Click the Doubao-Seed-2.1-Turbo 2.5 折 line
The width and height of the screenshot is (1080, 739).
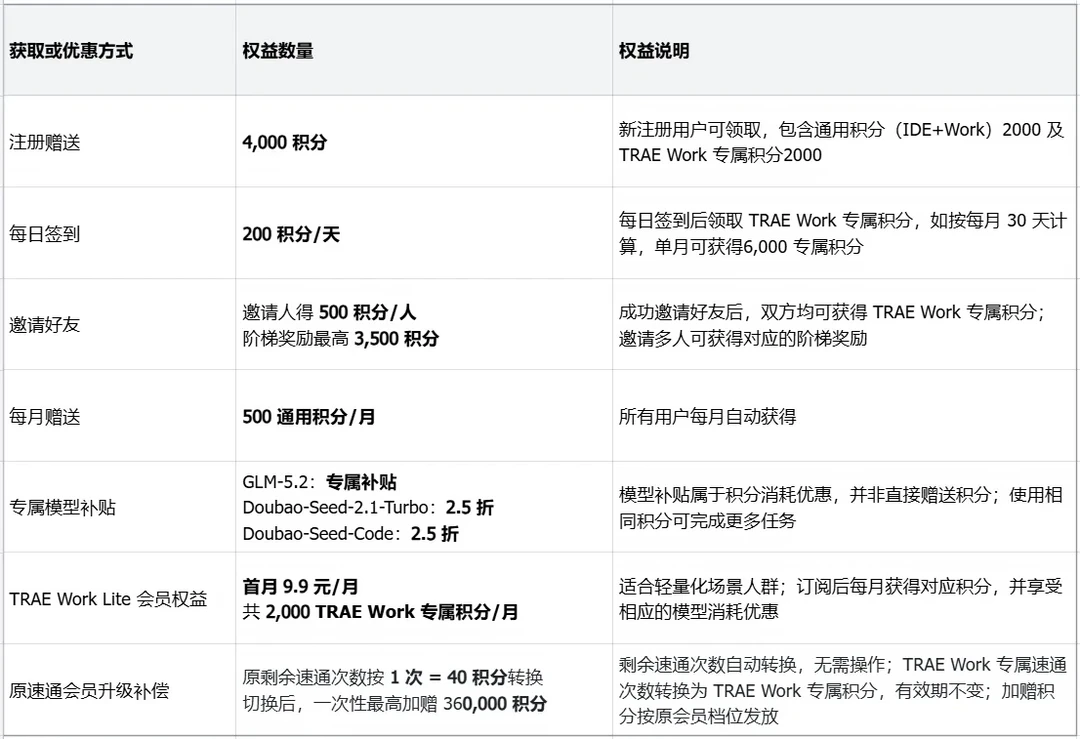coord(368,508)
